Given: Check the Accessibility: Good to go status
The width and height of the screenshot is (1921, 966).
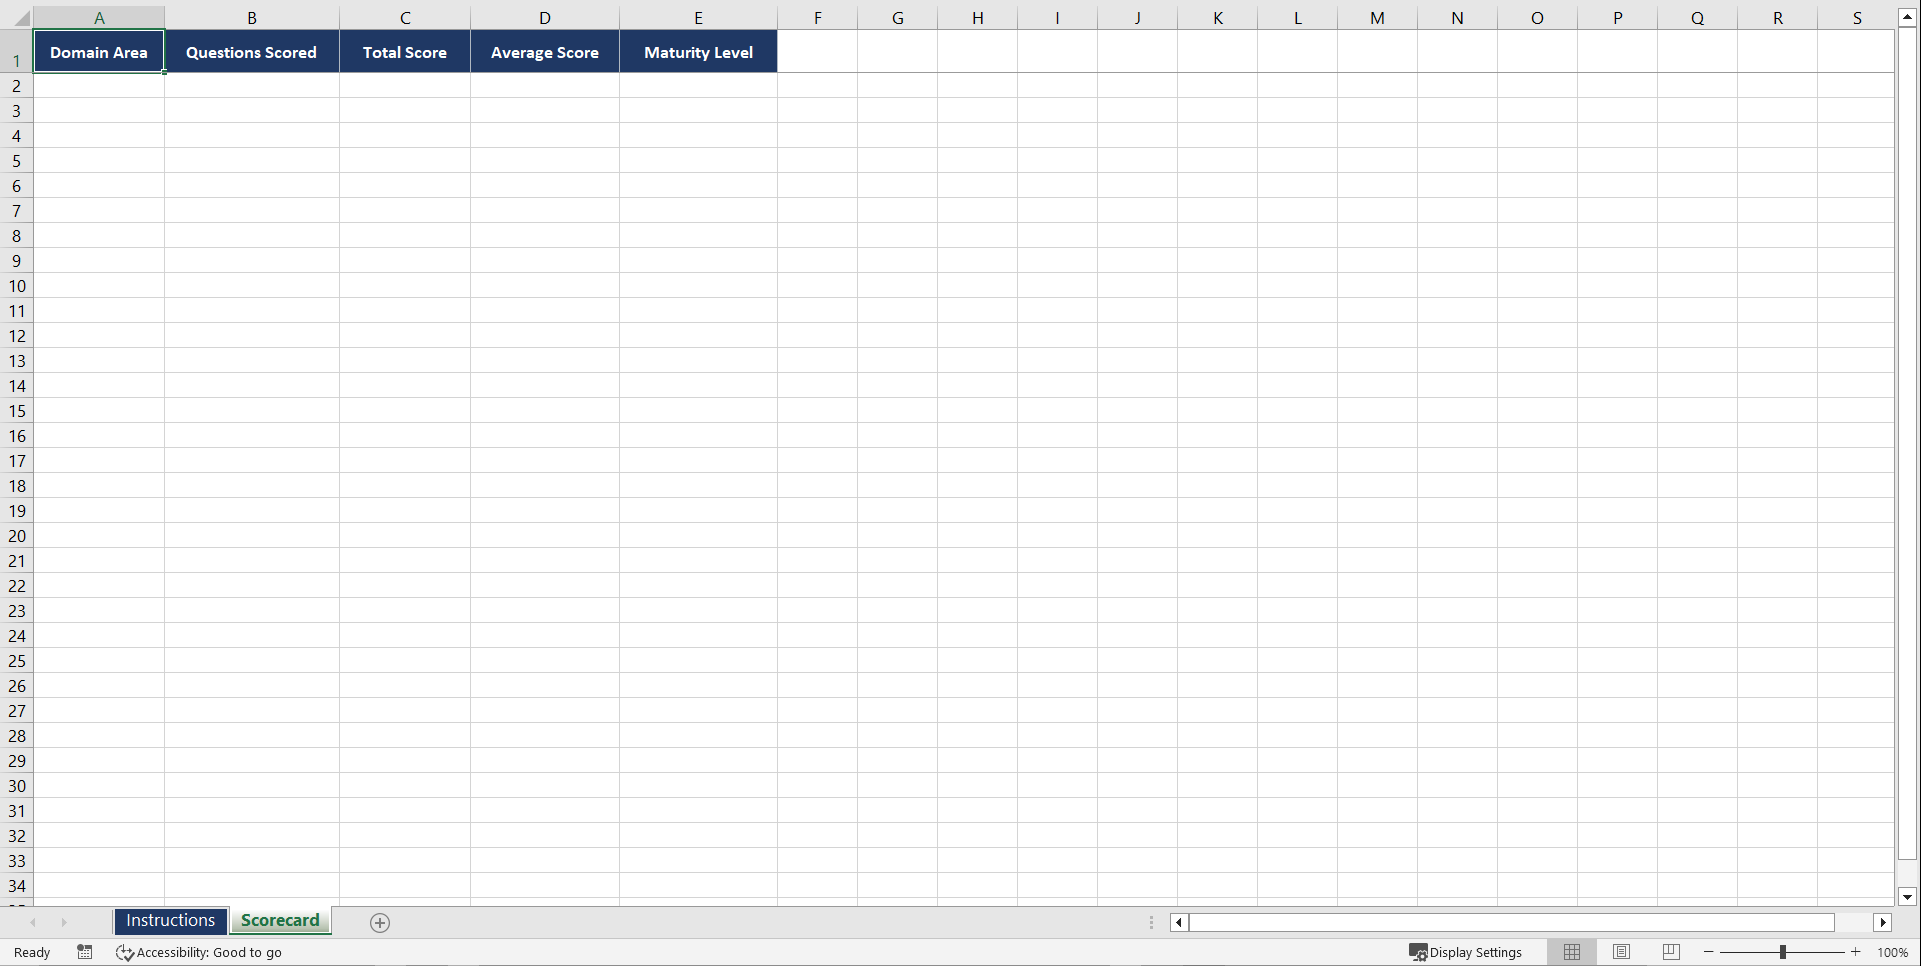Looking at the screenshot, I should [199, 952].
